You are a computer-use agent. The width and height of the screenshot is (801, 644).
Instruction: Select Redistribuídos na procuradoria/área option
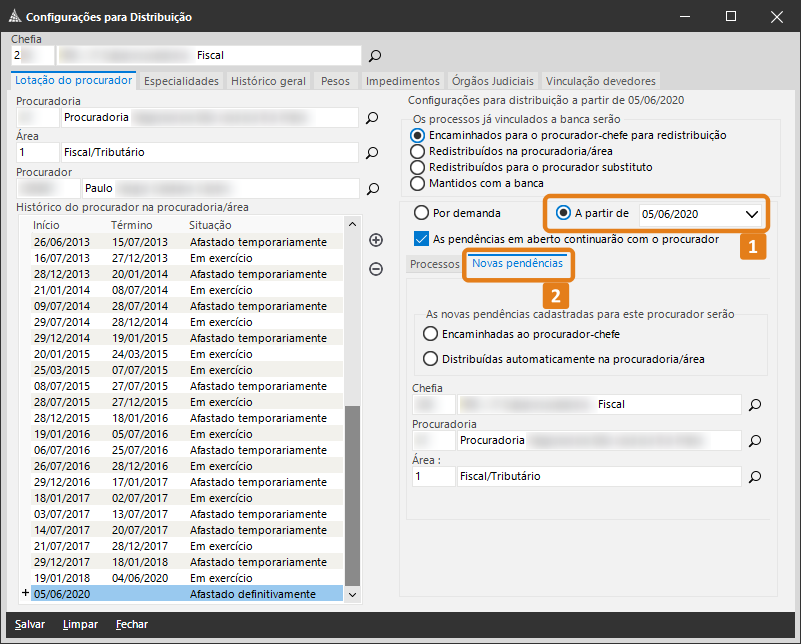click(419, 151)
